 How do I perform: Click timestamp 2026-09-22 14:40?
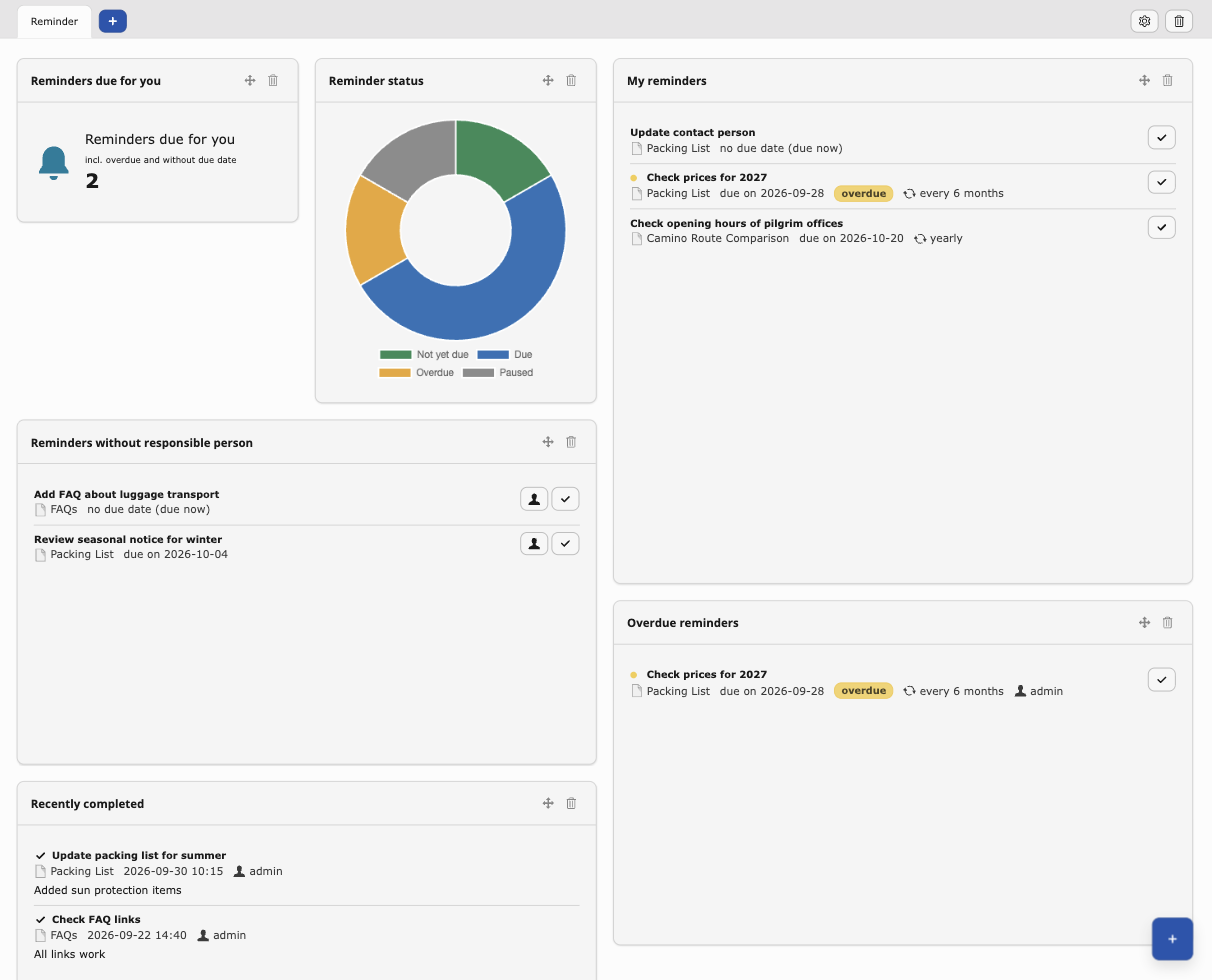137,936
